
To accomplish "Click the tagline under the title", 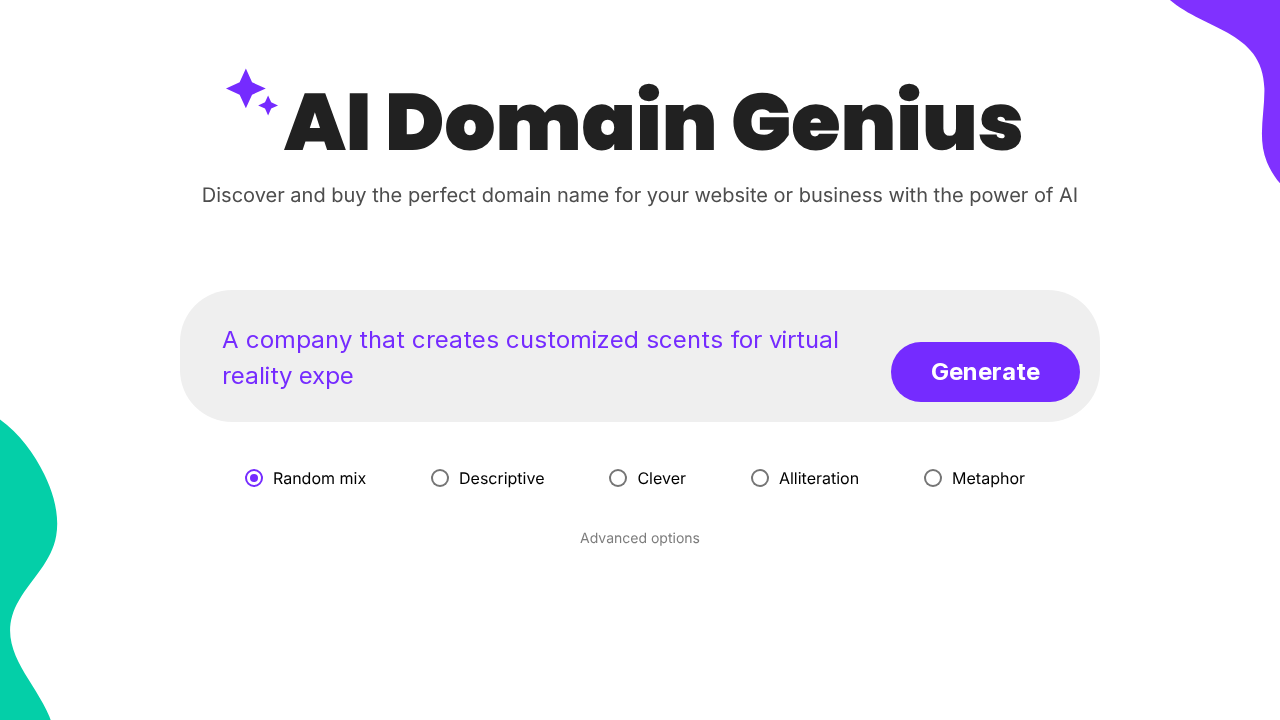I will pos(640,195).
